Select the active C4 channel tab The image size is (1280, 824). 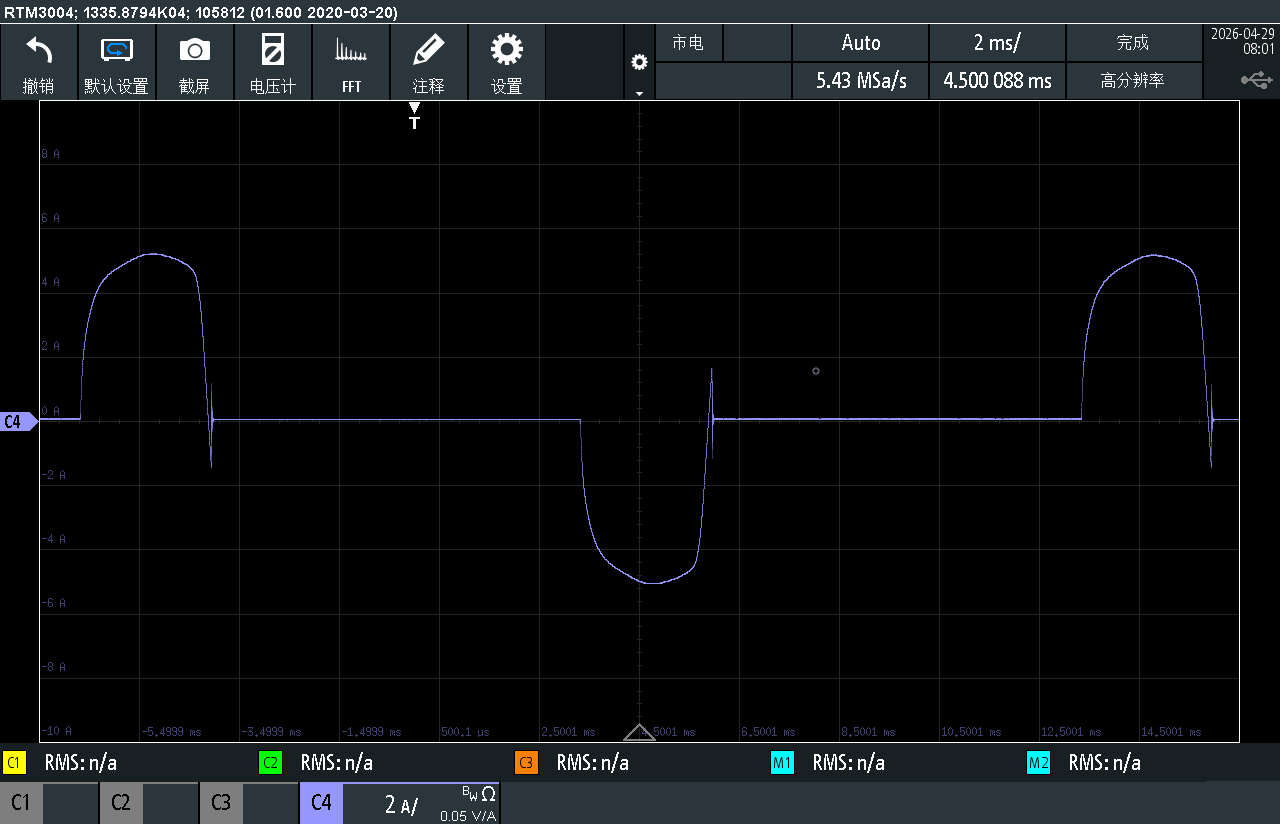[321, 803]
